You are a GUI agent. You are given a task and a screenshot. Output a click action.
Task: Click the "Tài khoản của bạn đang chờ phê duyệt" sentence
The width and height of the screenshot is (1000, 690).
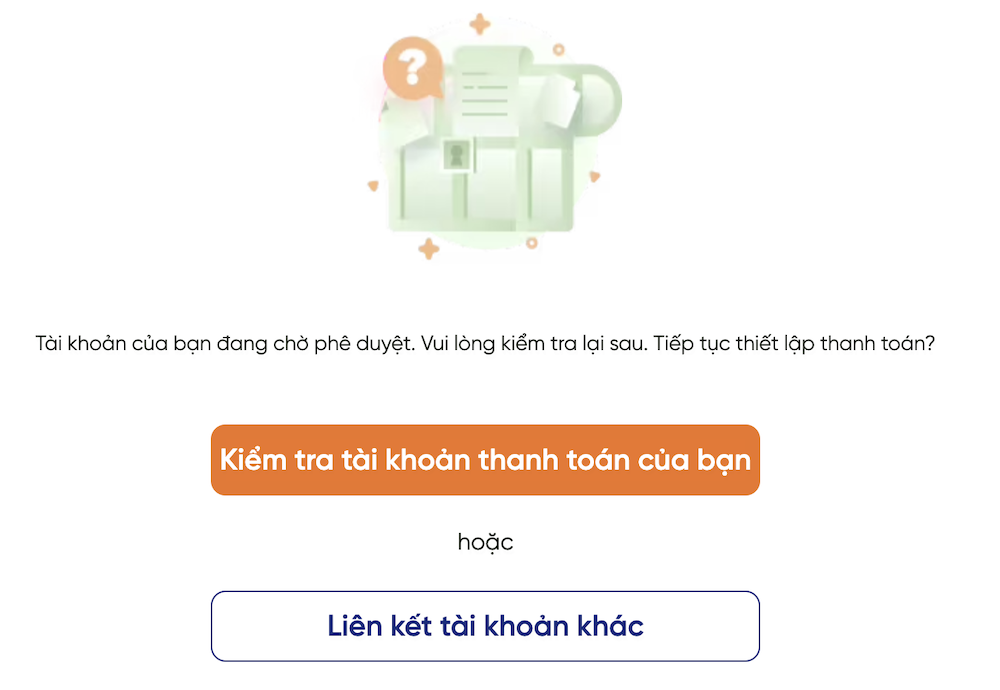pyautogui.click(x=225, y=344)
